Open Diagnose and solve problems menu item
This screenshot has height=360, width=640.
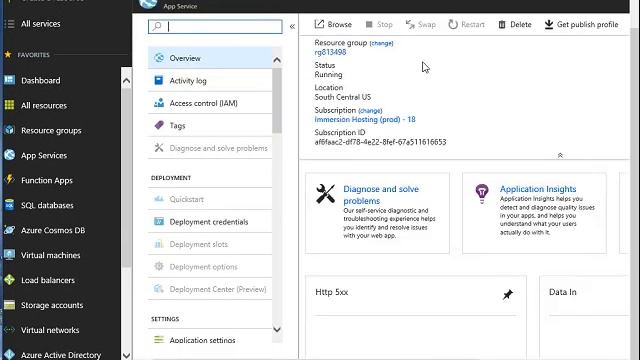coord(210,148)
